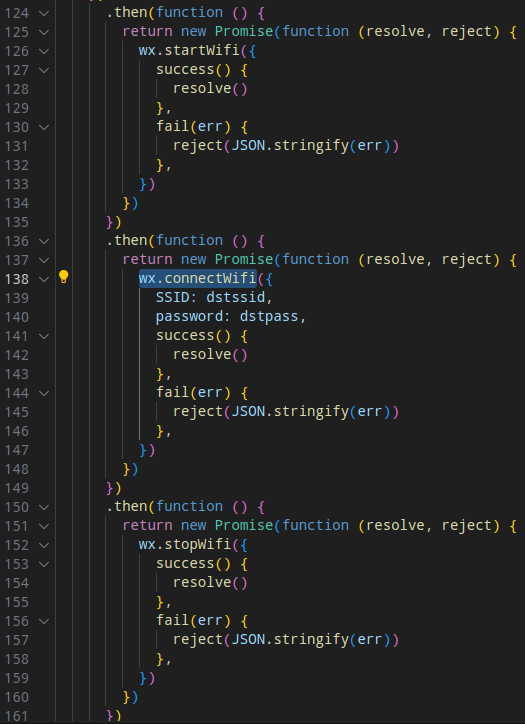Viewport: 525px width, 724px height.
Task: Fold the fail block at line 130
Action: [x=44, y=127]
